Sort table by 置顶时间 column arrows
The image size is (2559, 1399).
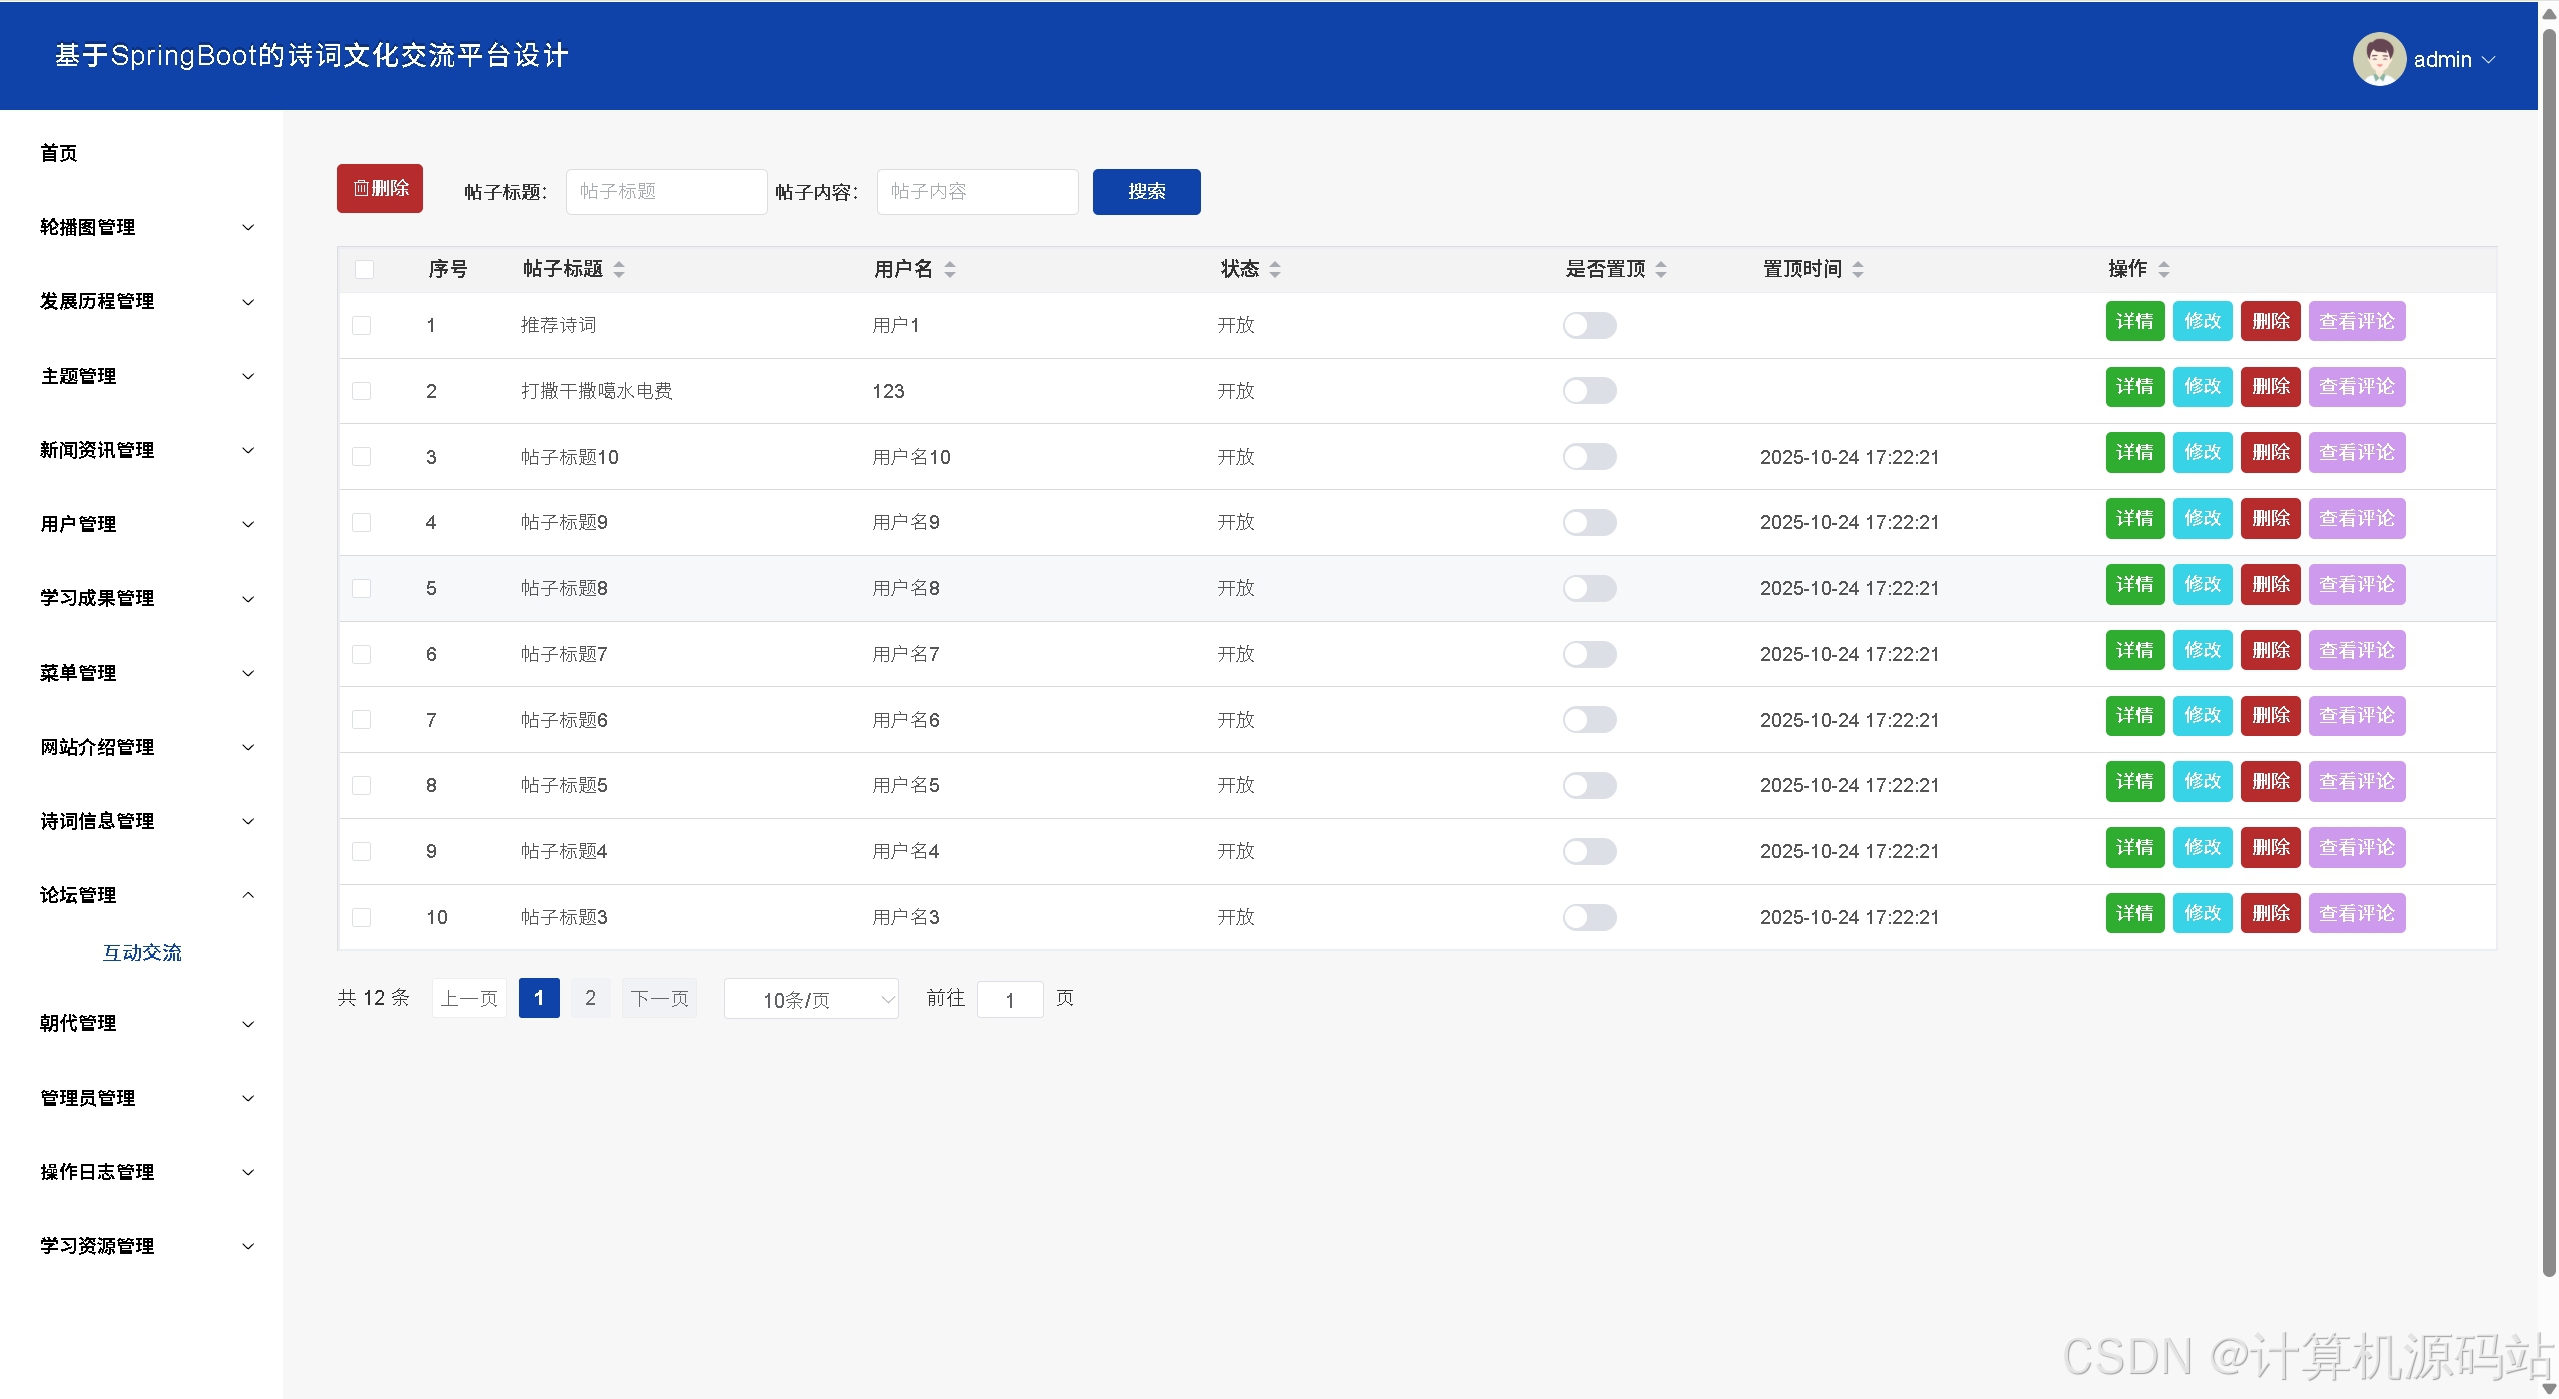point(1858,269)
